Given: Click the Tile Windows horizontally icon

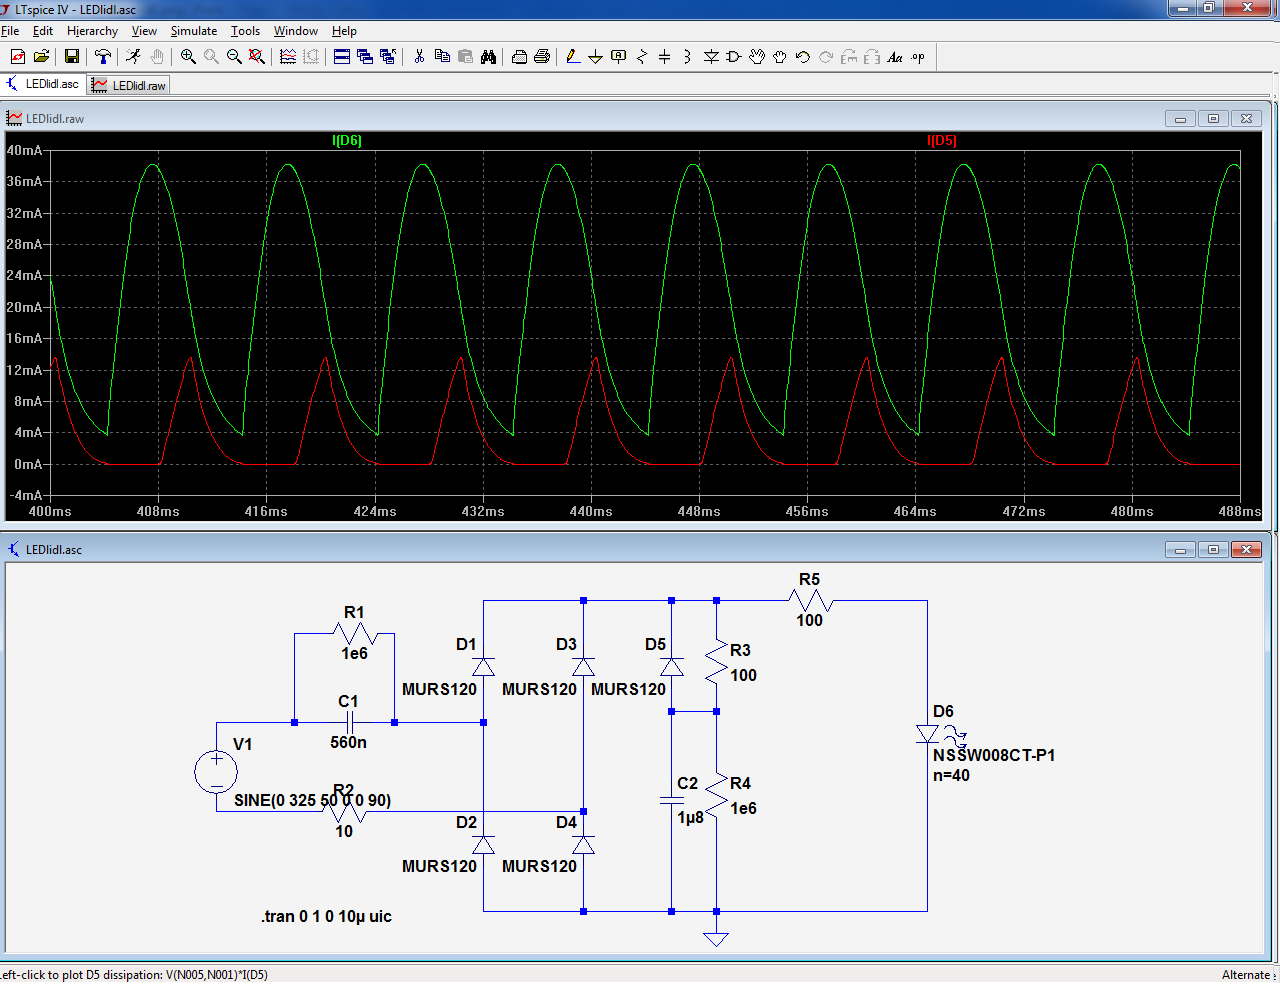Looking at the screenshot, I should click(x=342, y=57).
